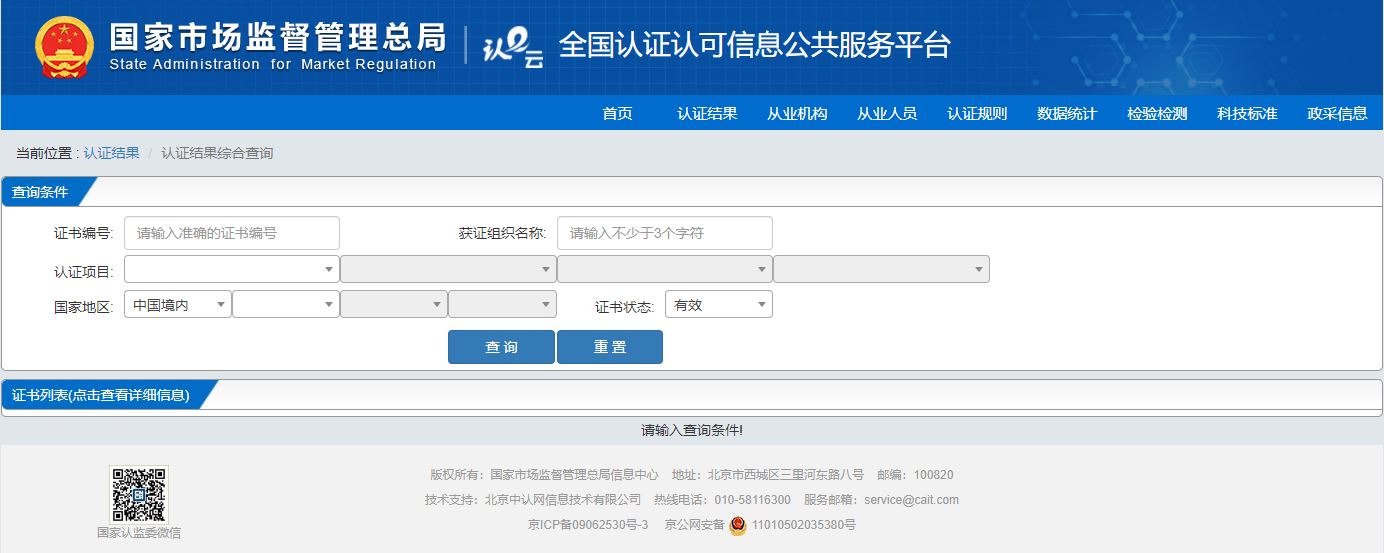Click the 国家认监委微信 caption
Viewport: 1384px width, 553px height.
click(139, 533)
